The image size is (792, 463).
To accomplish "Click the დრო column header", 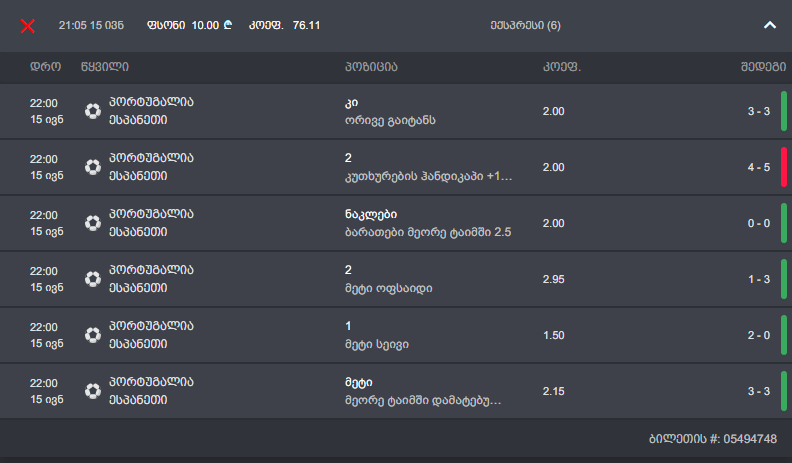I will pyautogui.click(x=46, y=68).
